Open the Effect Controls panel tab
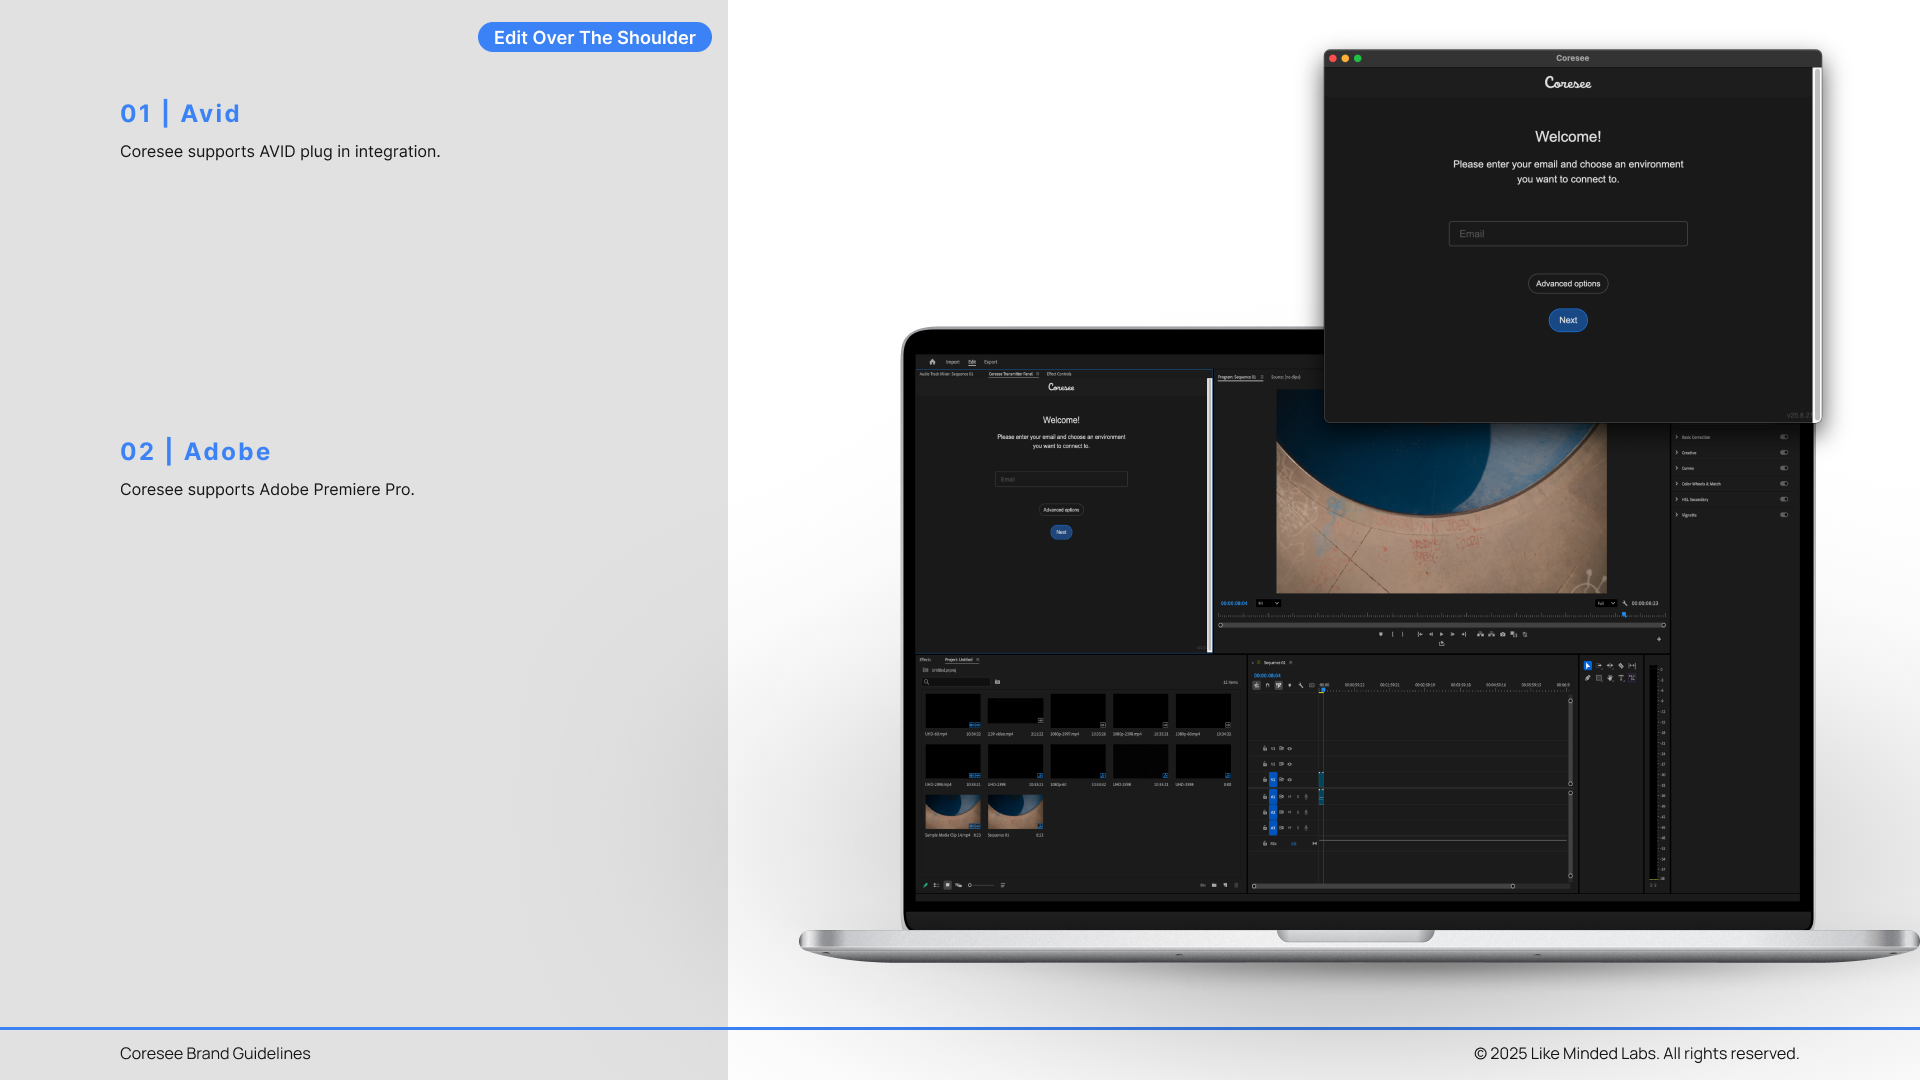Image resolution: width=1920 pixels, height=1080 pixels. click(1059, 374)
